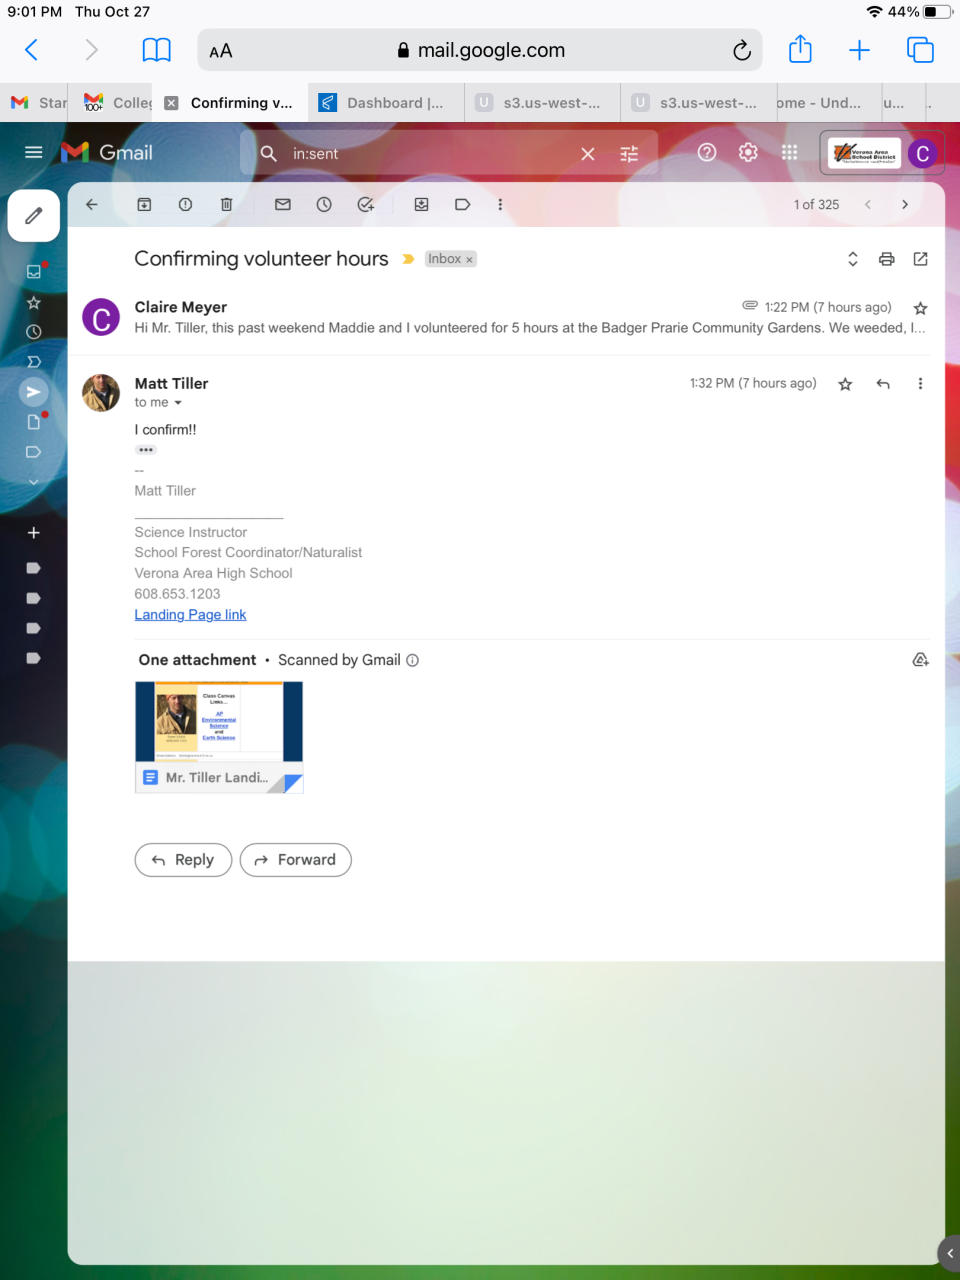Reload the mail.google.com page
The width and height of the screenshot is (960, 1280).
click(x=741, y=50)
